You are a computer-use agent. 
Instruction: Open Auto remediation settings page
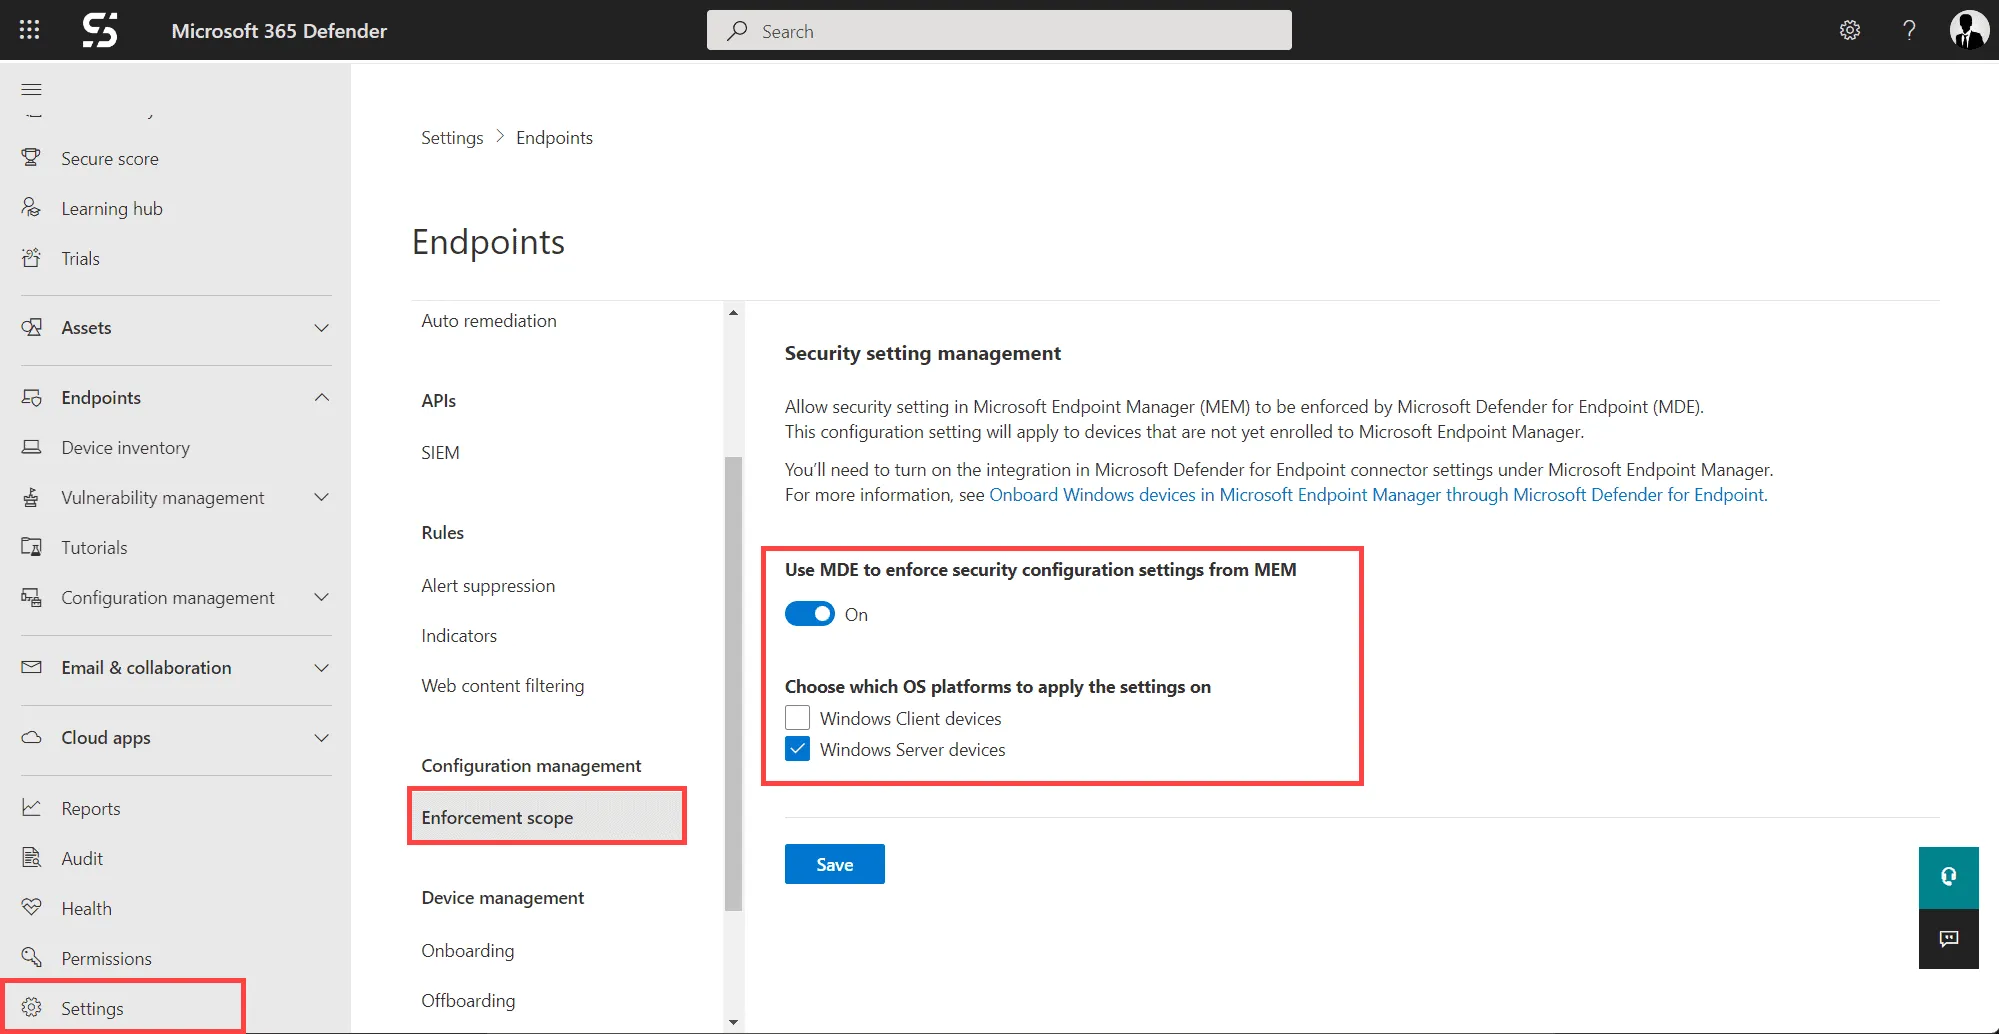[489, 320]
